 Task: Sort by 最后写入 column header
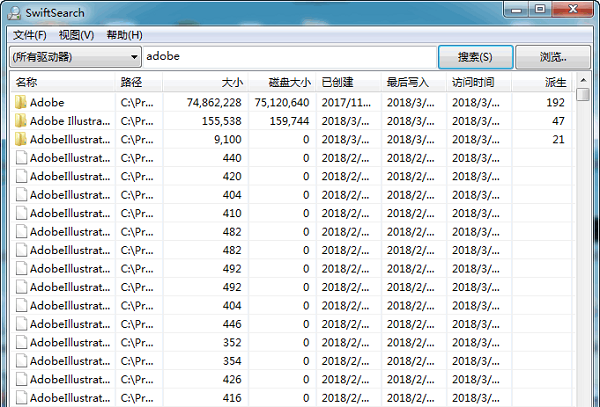(x=414, y=82)
